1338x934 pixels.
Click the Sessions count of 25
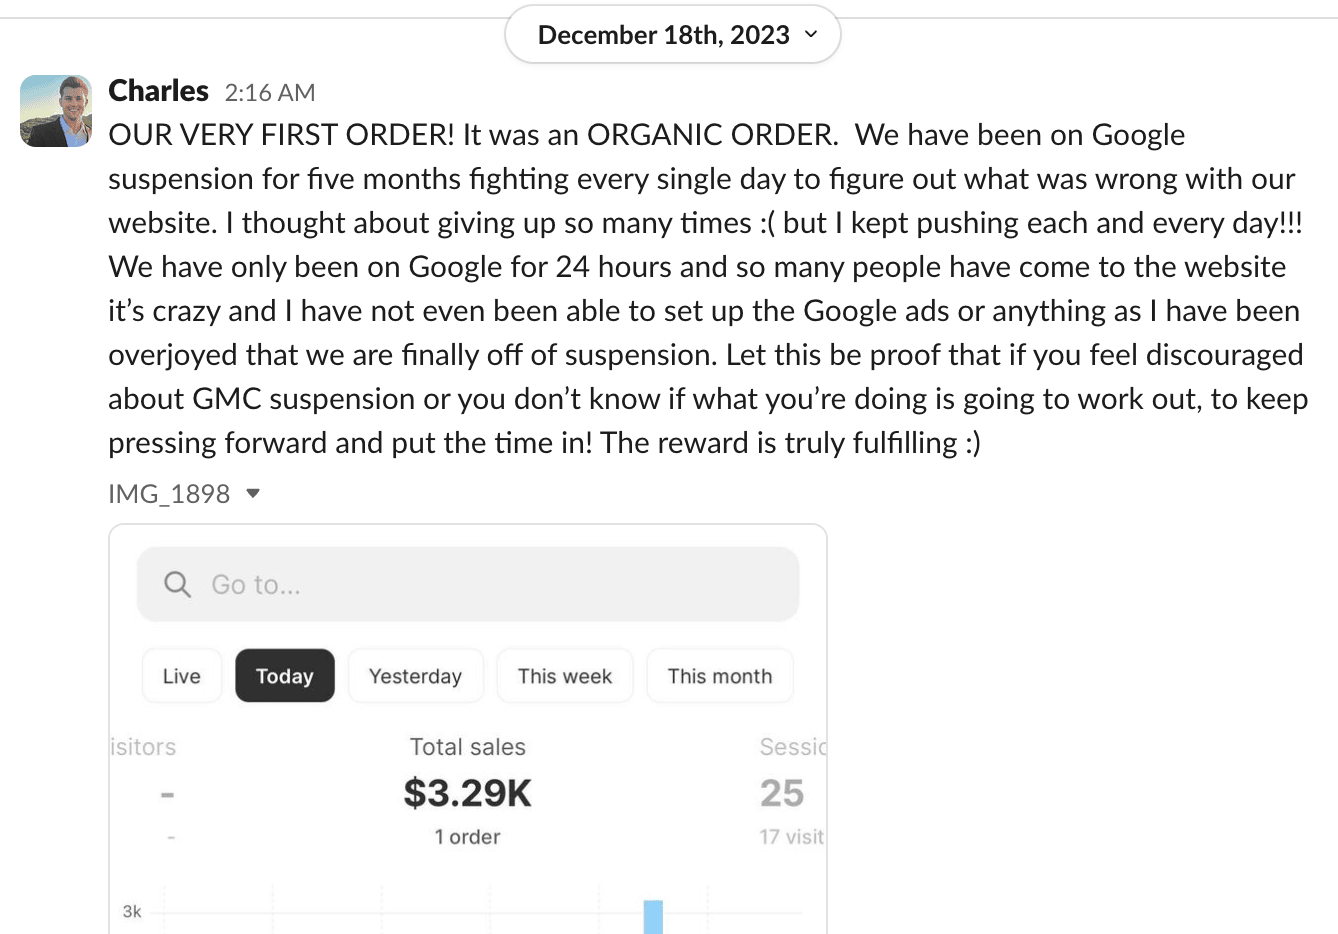[781, 793]
